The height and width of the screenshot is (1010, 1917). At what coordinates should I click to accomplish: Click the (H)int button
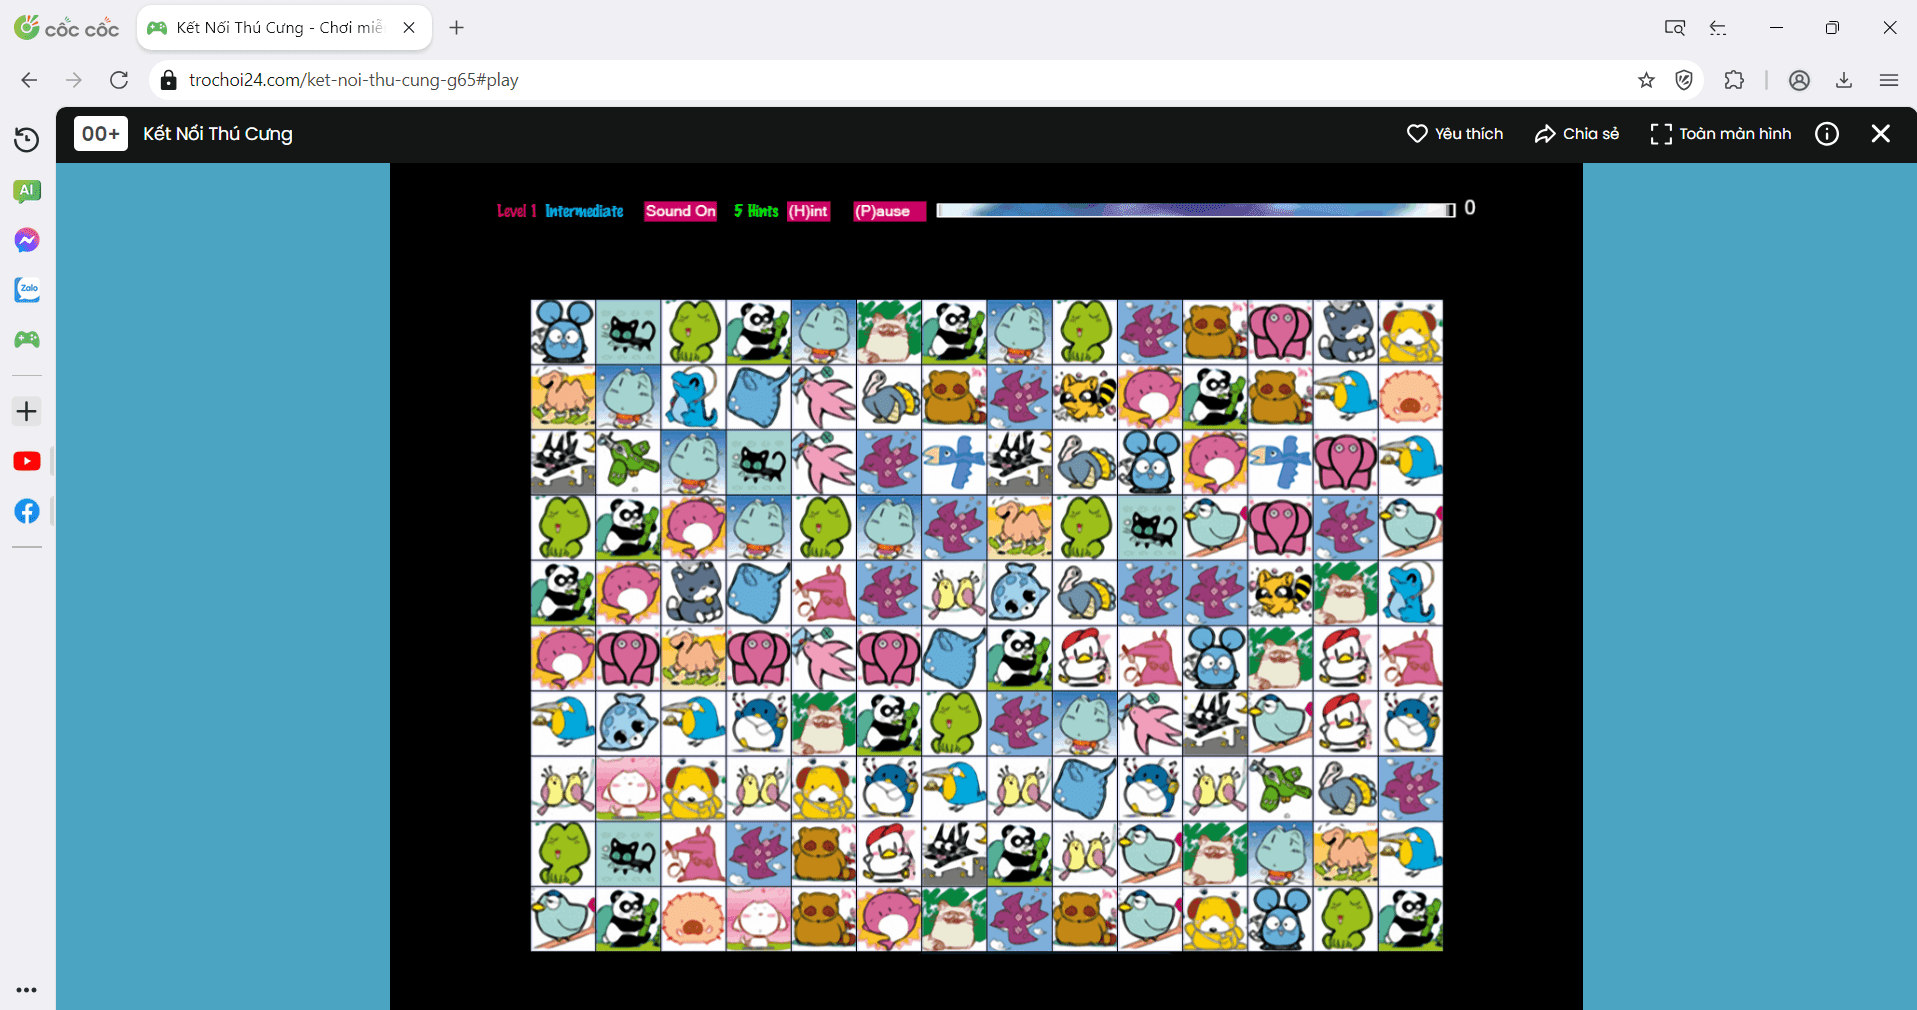(x=808, y=211)
